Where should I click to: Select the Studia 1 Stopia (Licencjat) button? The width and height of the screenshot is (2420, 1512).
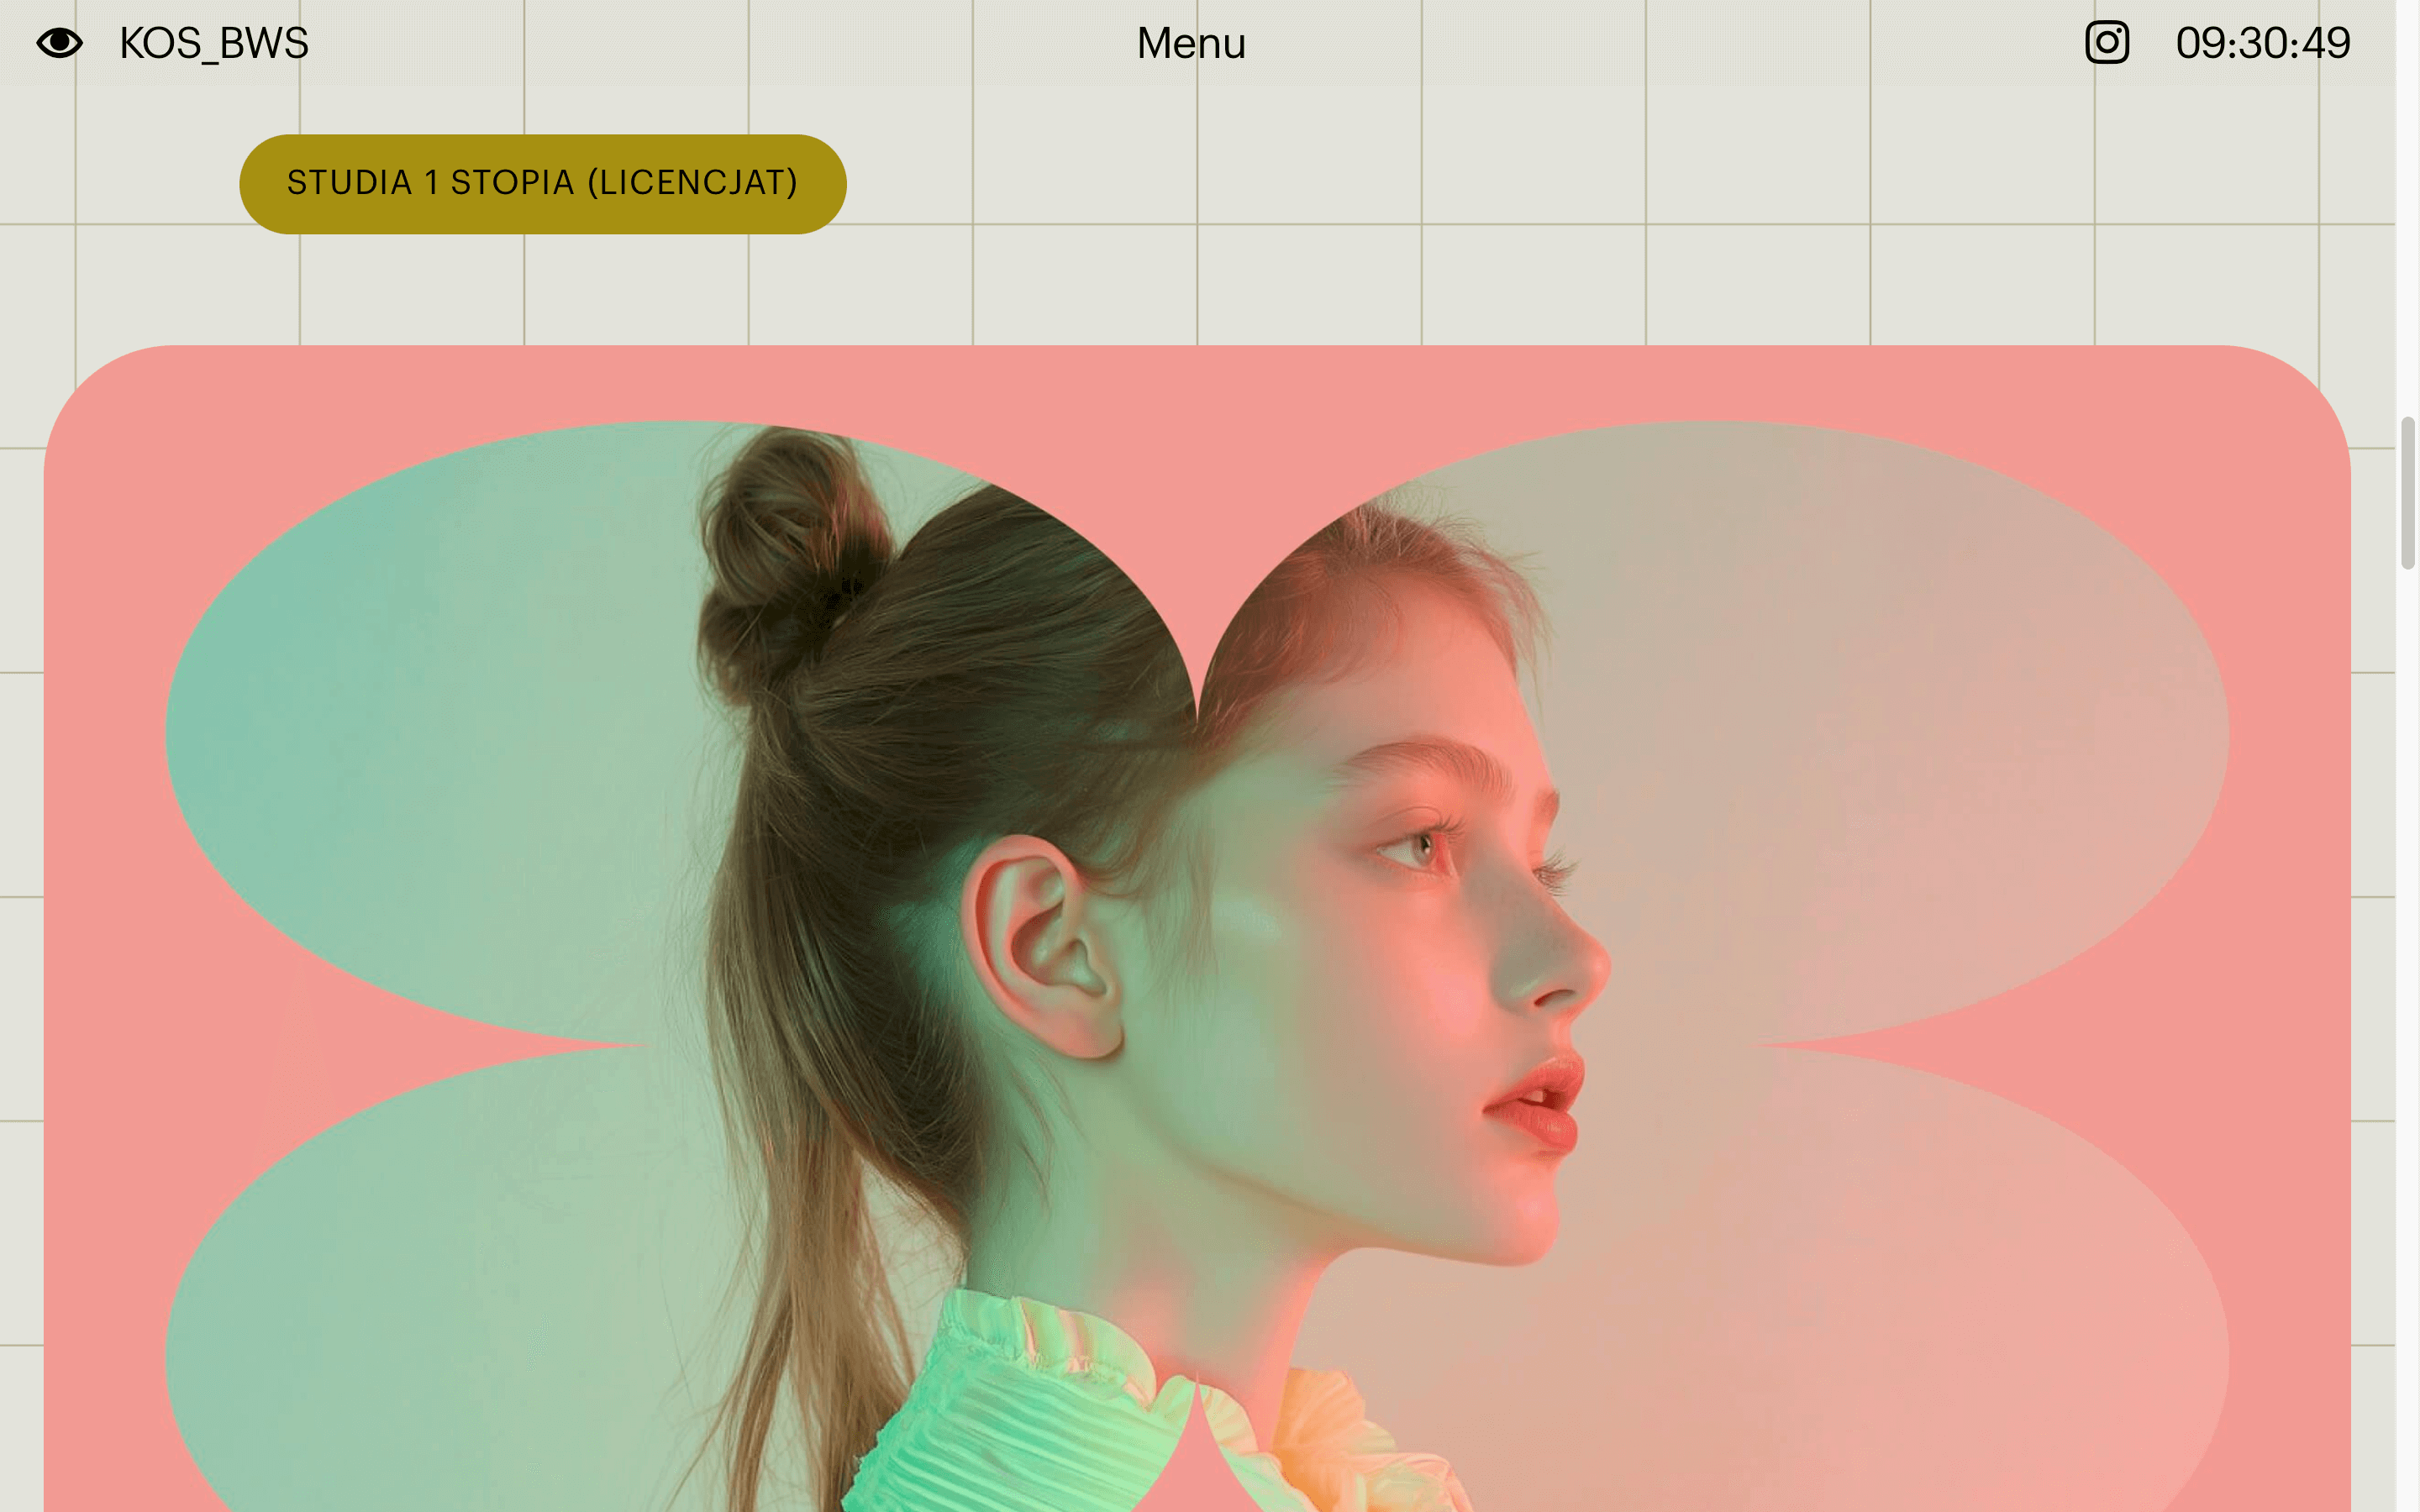[x=543, y=184]
